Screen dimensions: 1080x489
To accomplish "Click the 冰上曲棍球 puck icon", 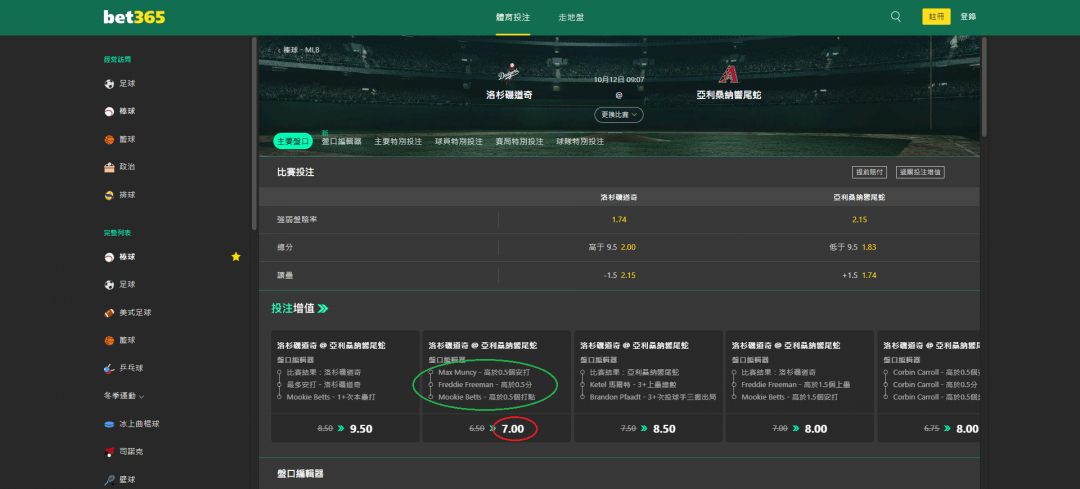I will point(109,424).
